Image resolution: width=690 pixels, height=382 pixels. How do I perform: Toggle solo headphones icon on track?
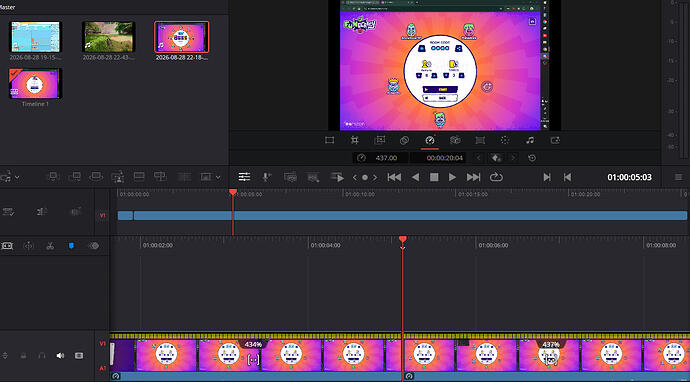42,356
